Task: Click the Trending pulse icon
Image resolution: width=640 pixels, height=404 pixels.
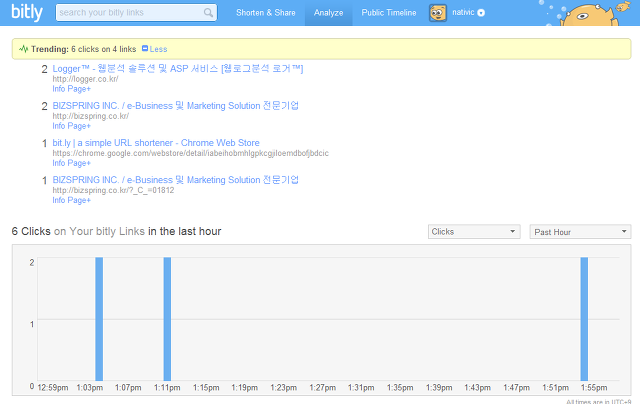Action: [x=23, y=48]
